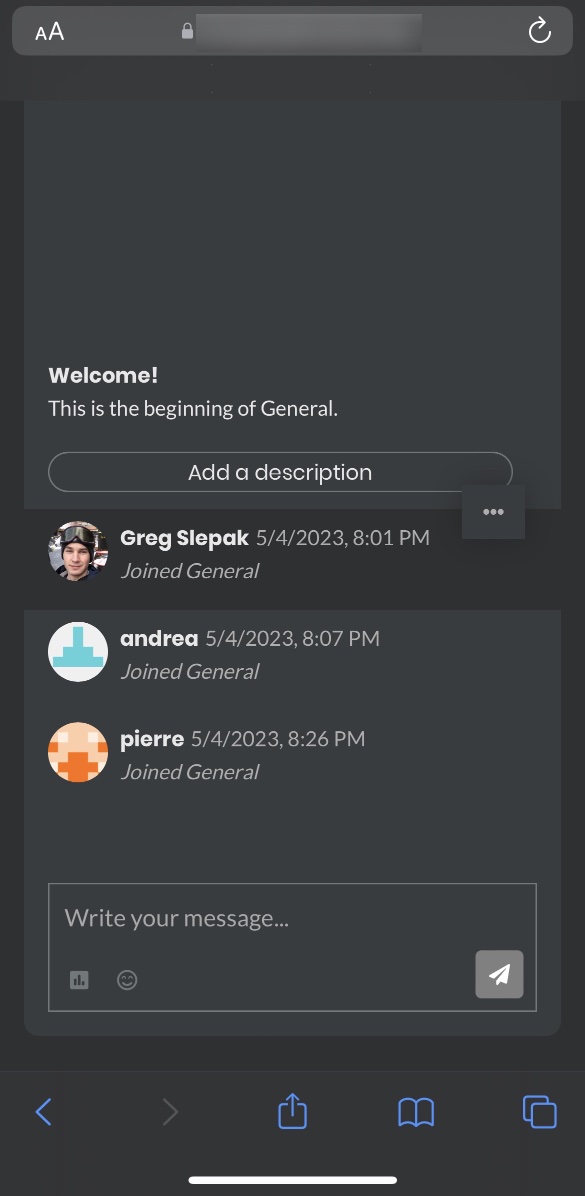
Task: Click pierre's orange avatar
Action: (x=77, y=751)
